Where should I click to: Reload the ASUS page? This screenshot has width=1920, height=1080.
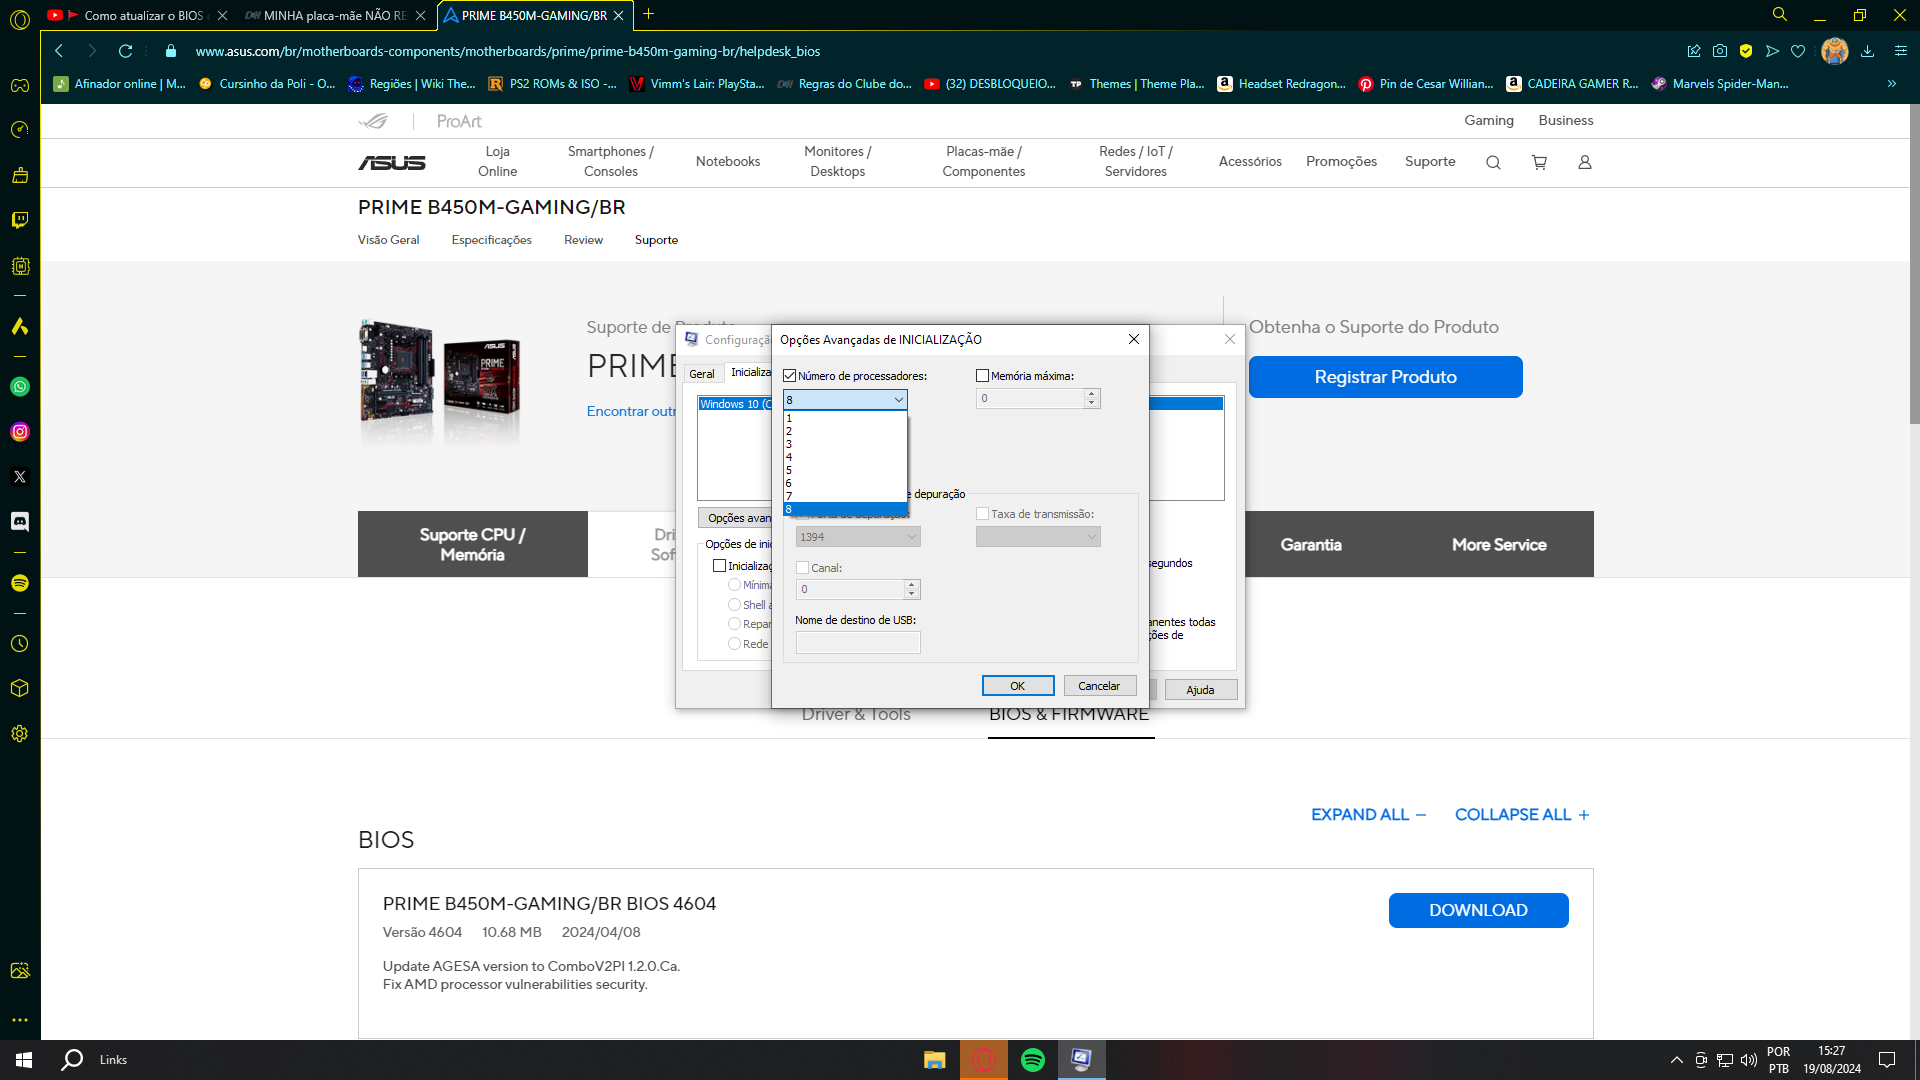pos(125,51)
